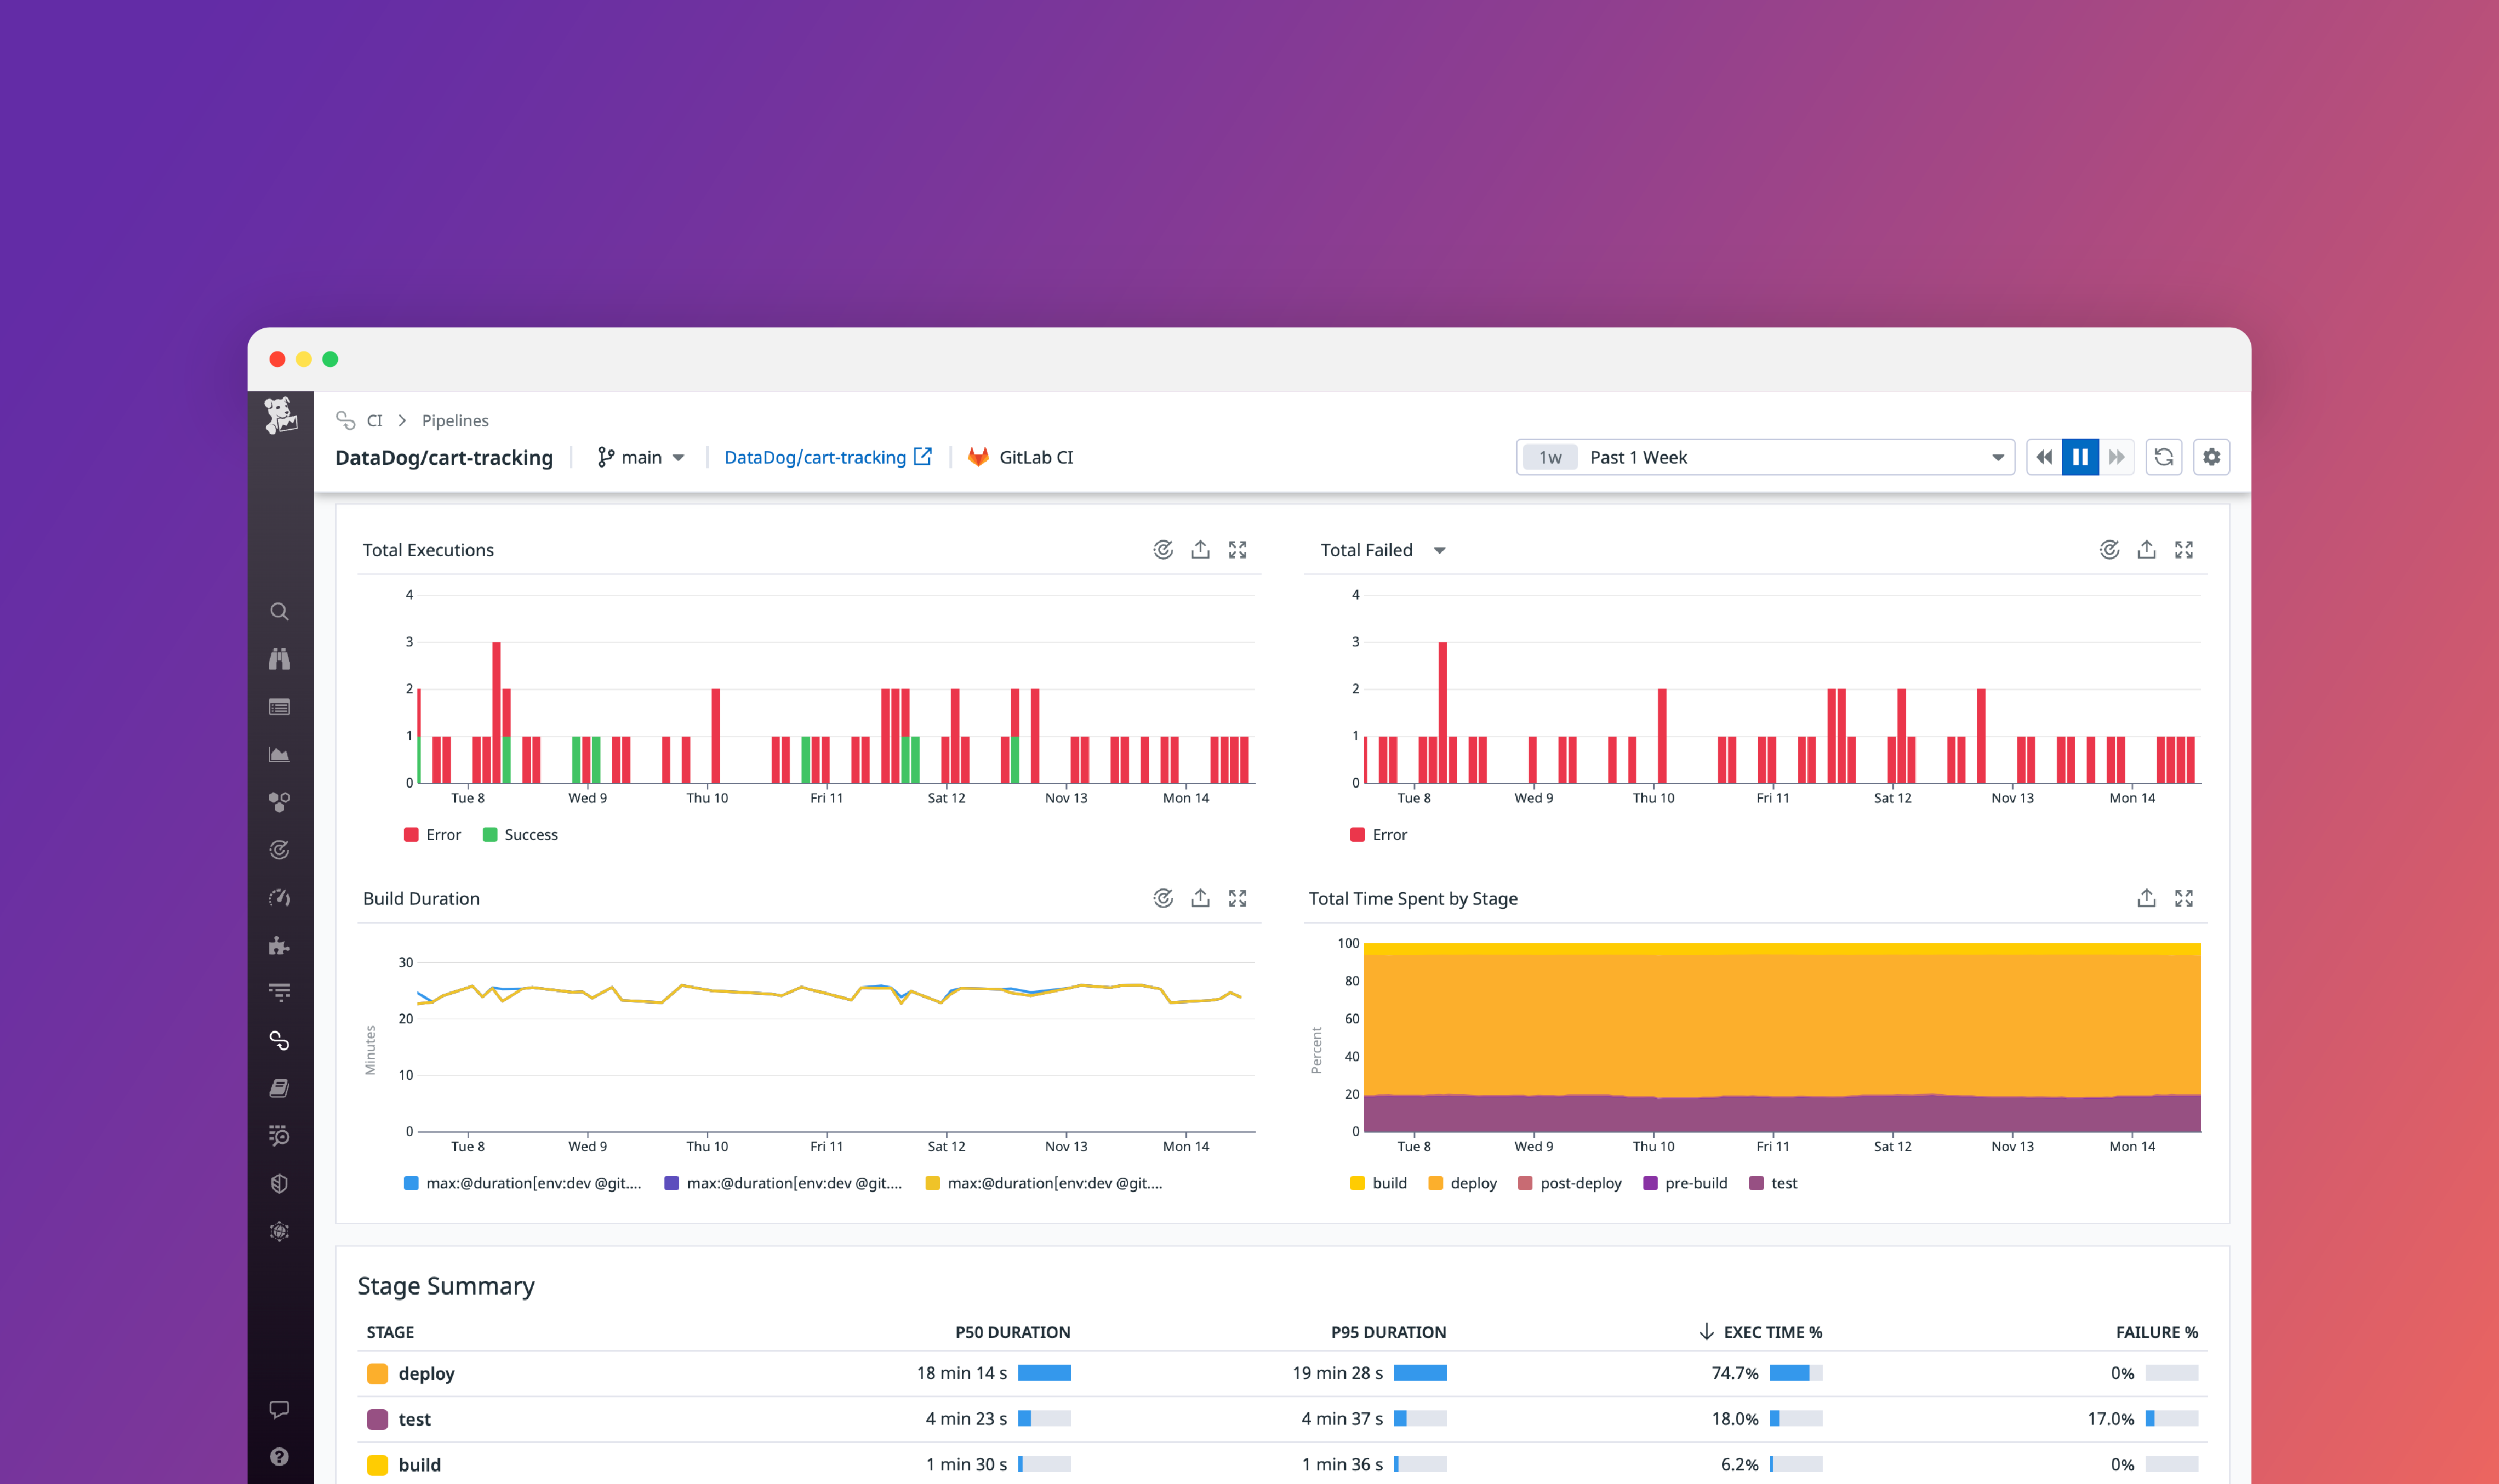This screenshot has height=1484, width=2499.
Task: Expand the Total Executions chart to fullscreen
Action: click(1238, 549)
